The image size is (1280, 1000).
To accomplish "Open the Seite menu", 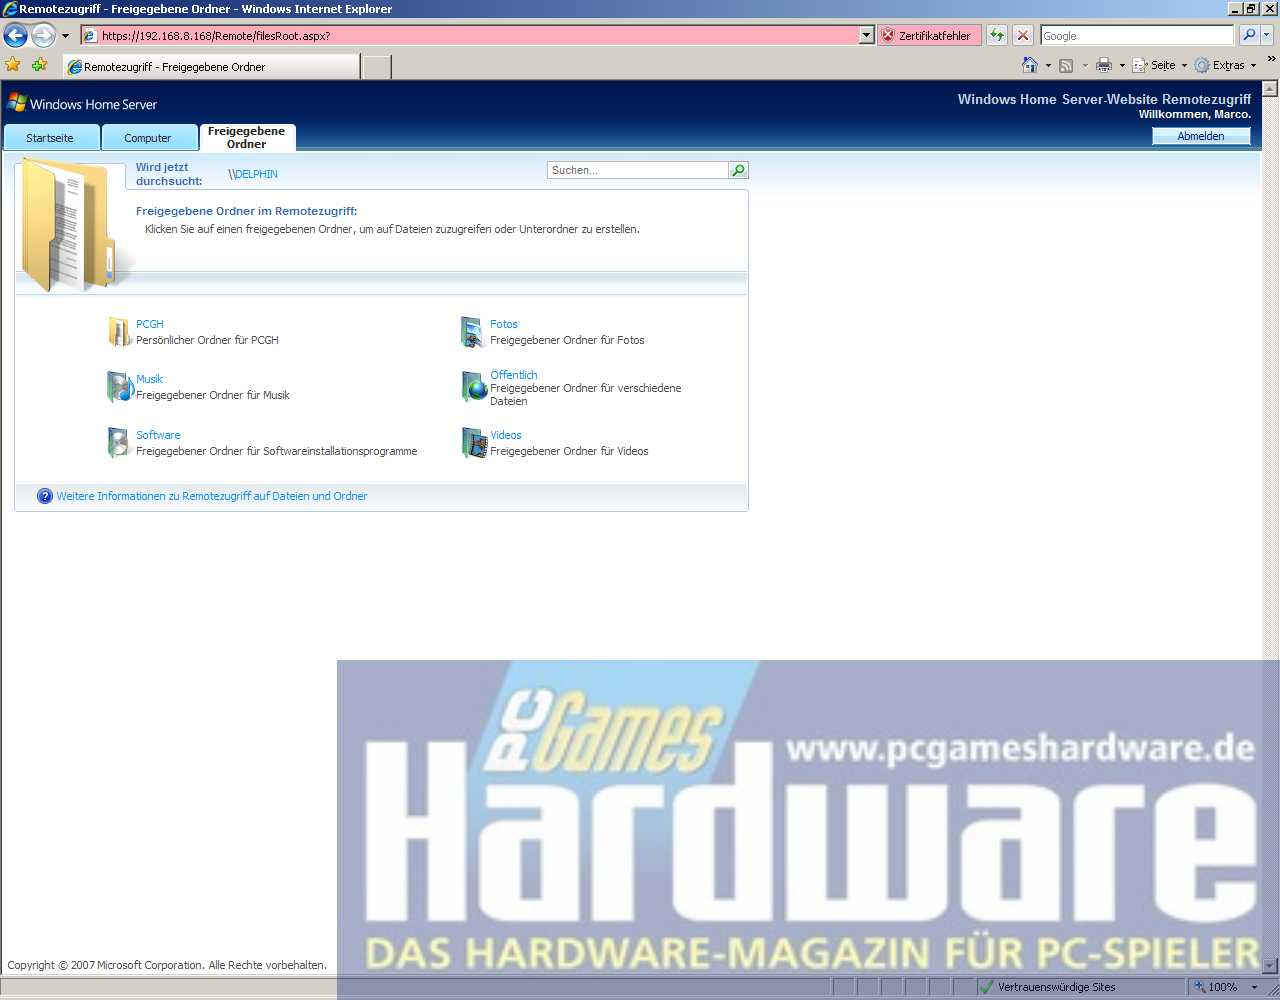I will point(1159,66).
